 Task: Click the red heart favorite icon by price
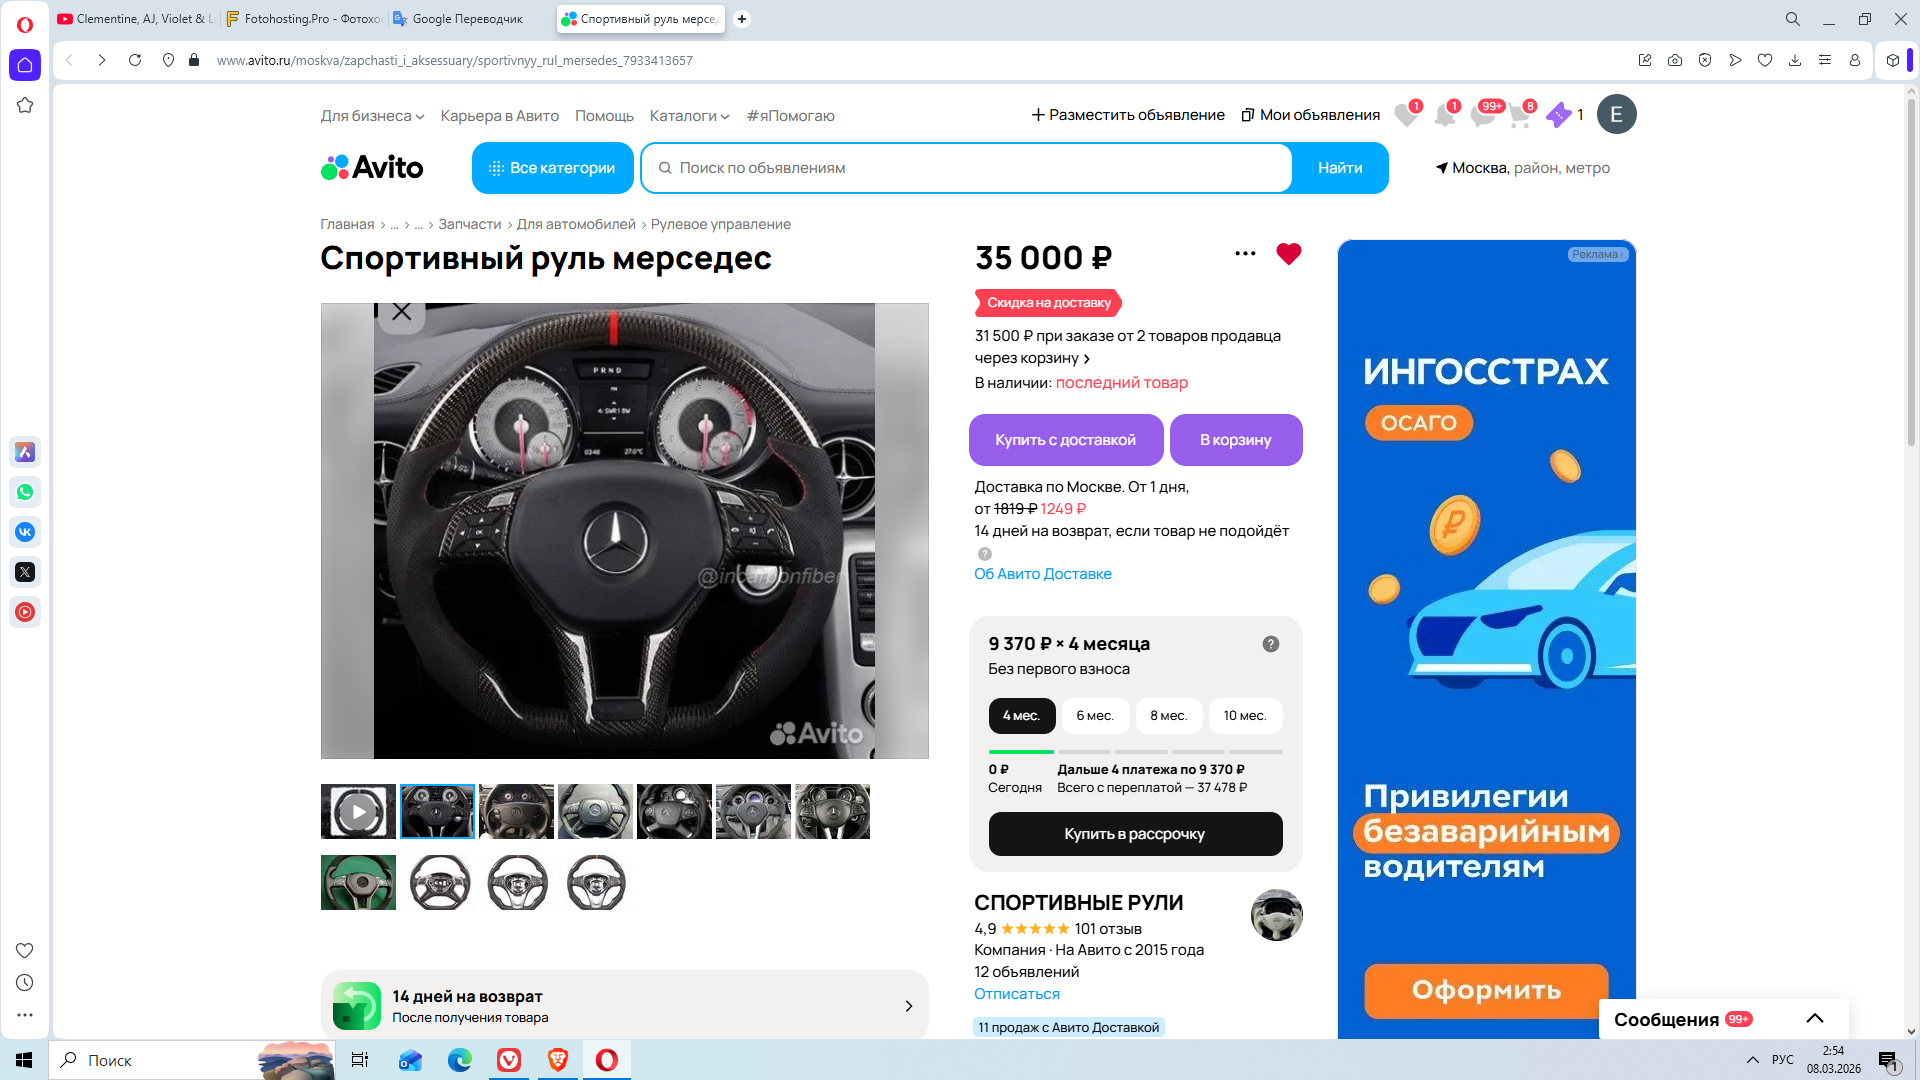pos(1288,254)
